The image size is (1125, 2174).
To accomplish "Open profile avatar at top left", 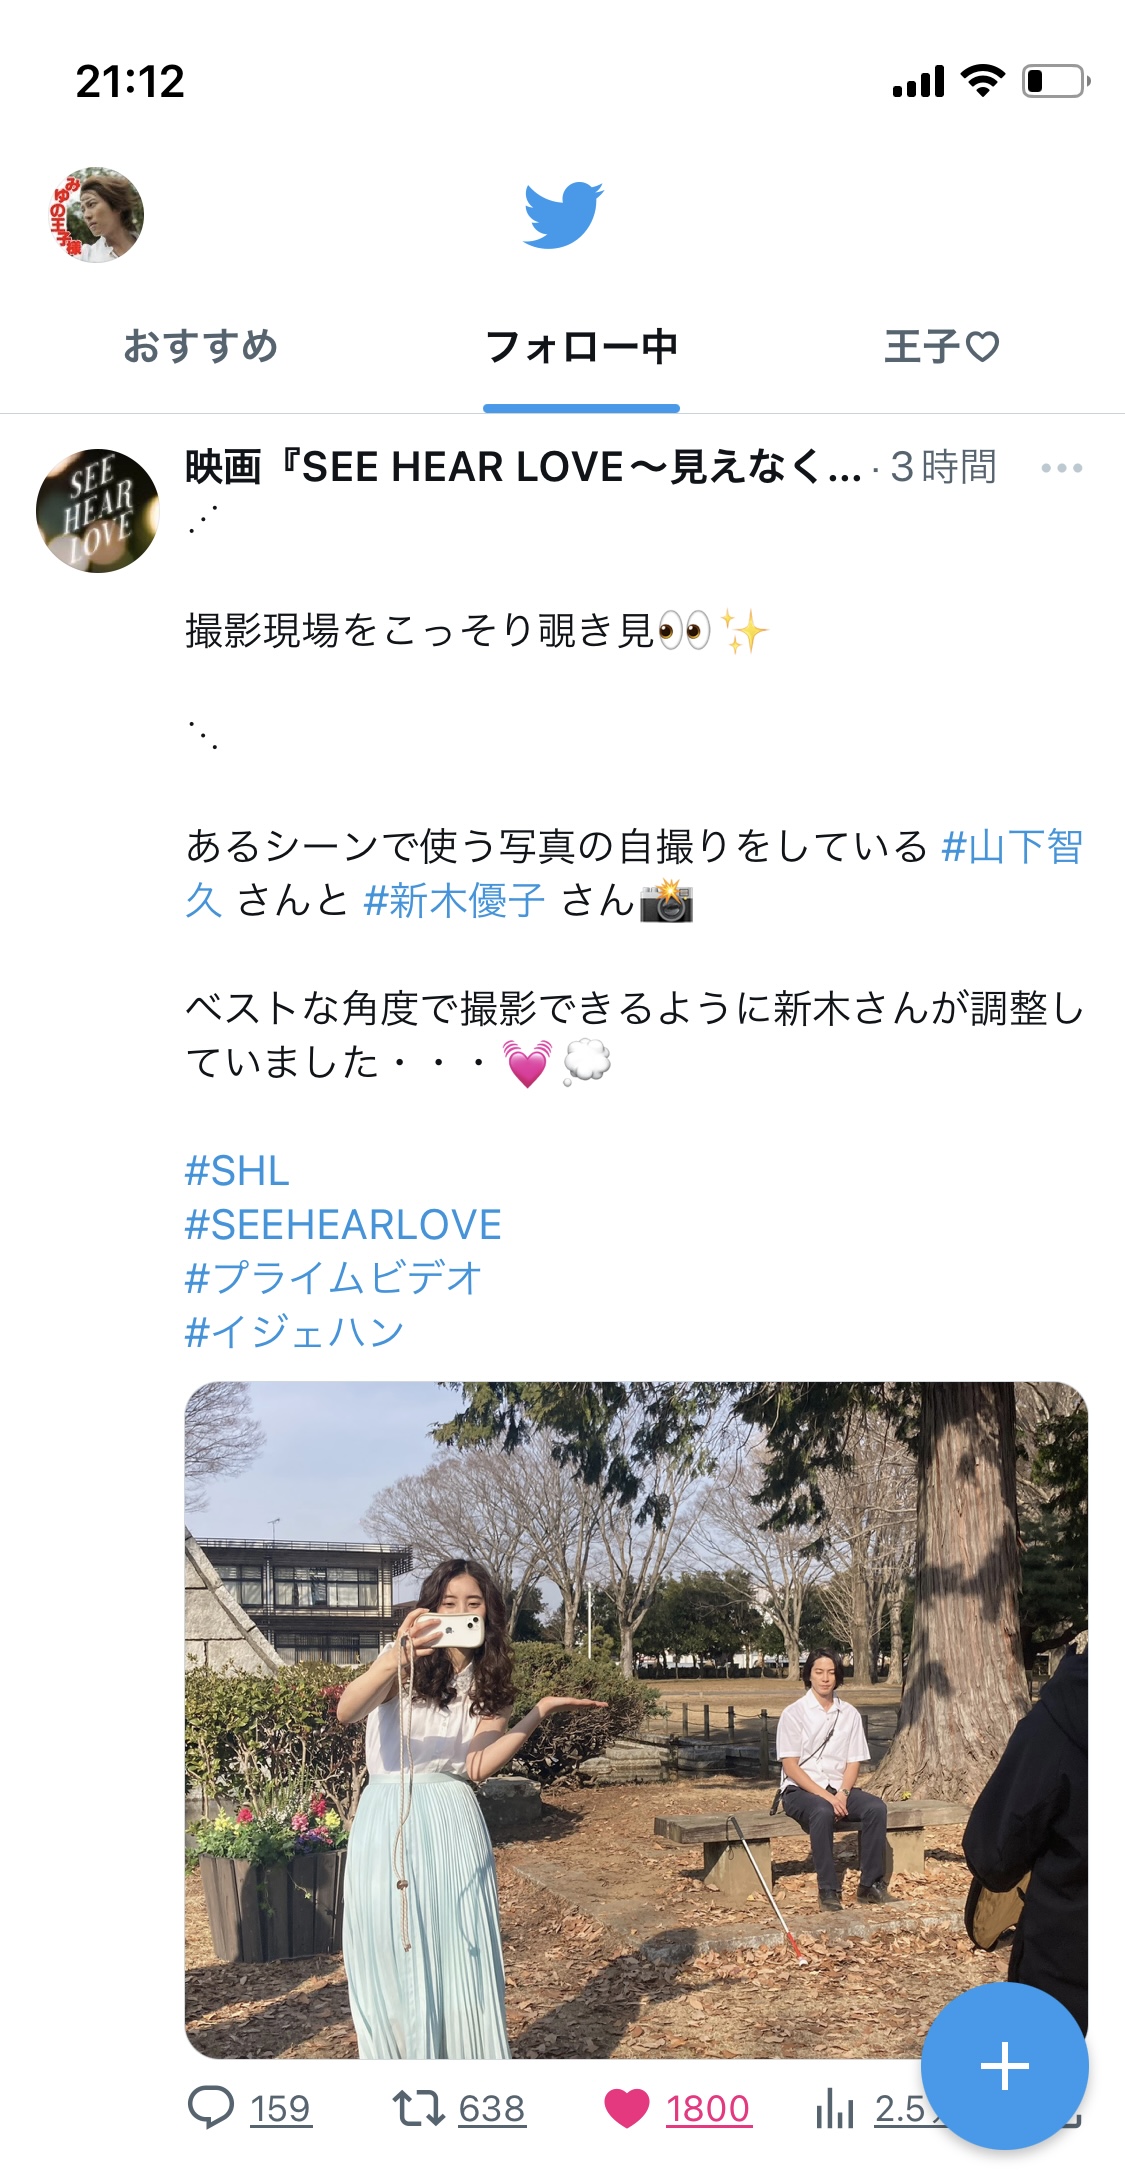I will tap(97, 215).
